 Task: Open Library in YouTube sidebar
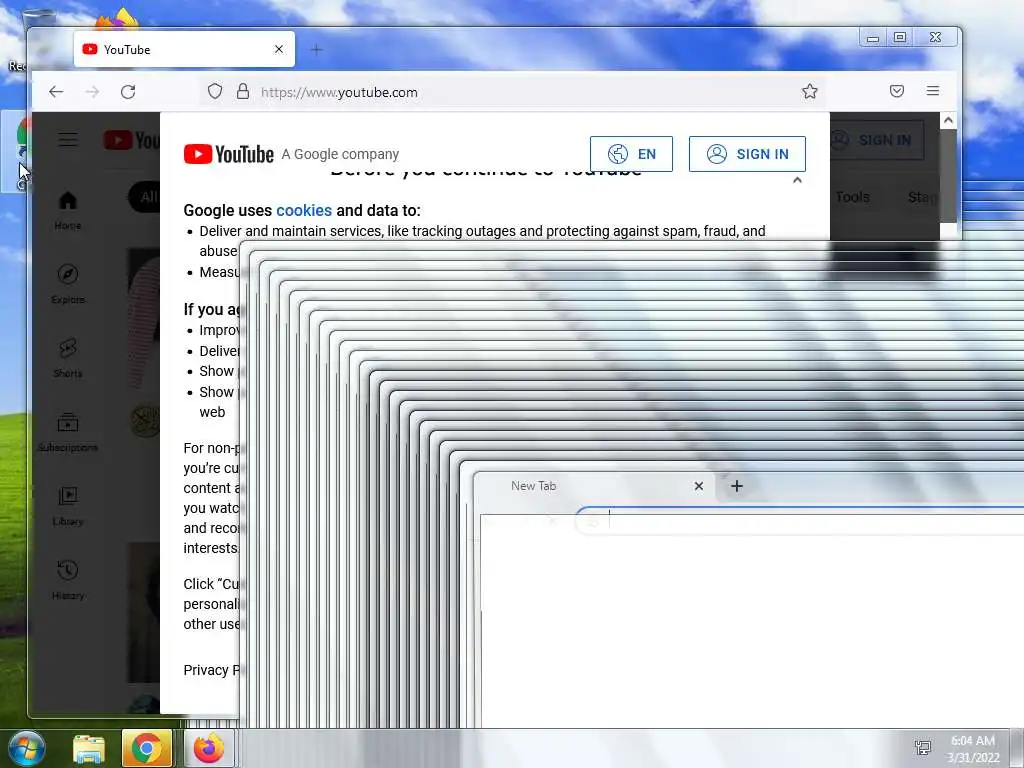68,506
